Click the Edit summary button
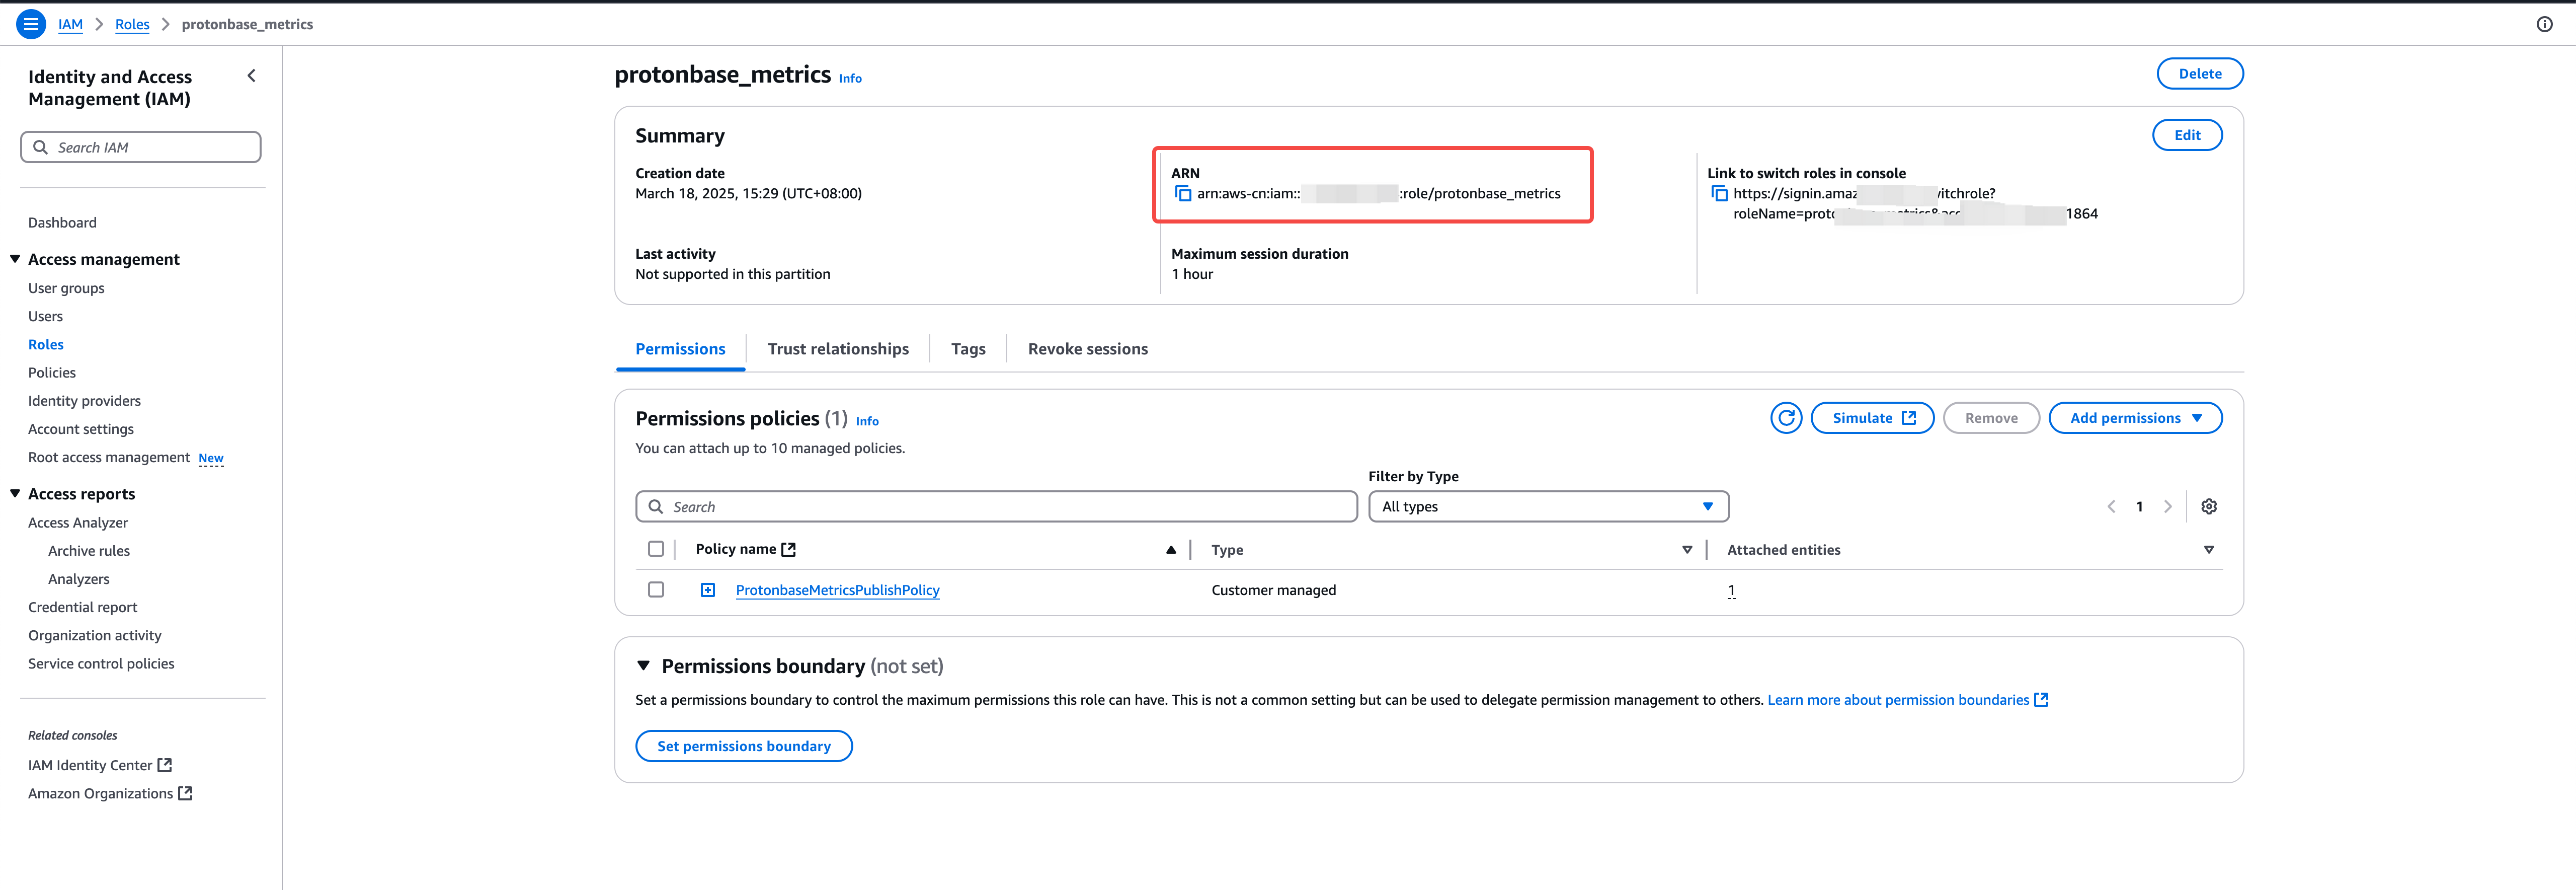 pos(2187,135)
